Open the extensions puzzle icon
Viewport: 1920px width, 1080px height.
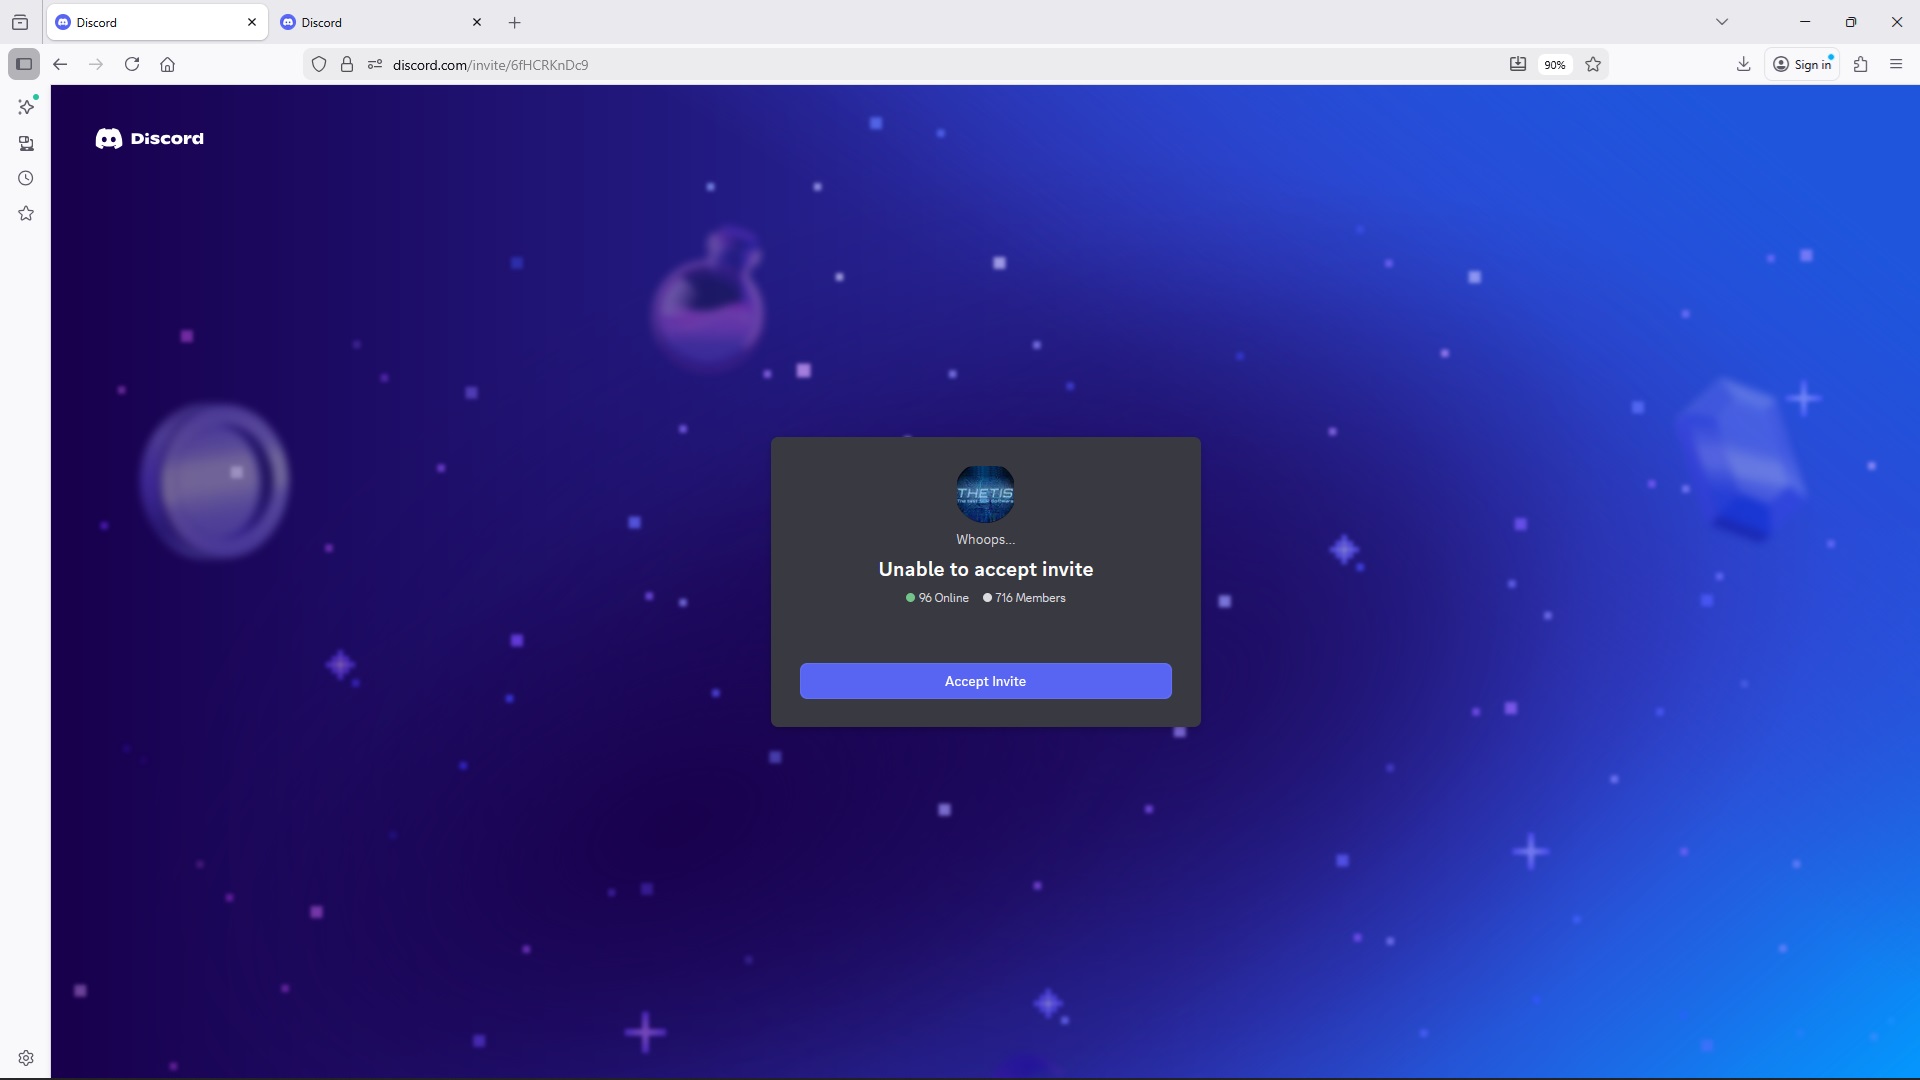point(1861,64)
